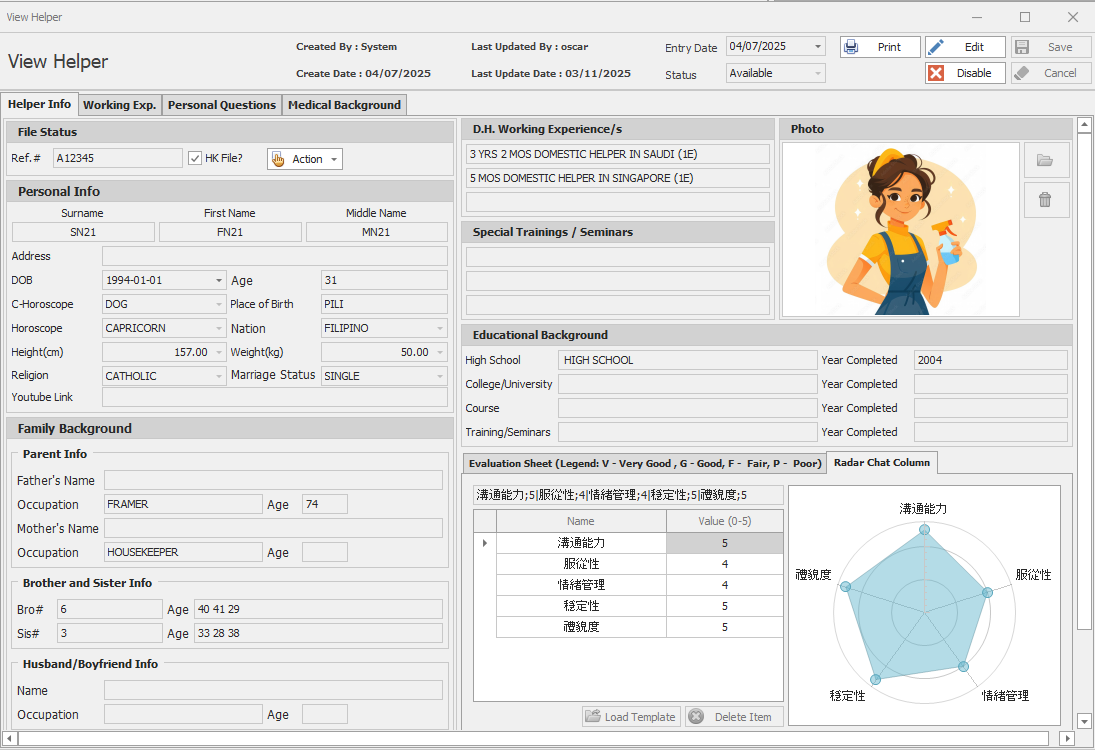Click the Print printer icon
Screen dimensions: 1095x750
(851, 47)
